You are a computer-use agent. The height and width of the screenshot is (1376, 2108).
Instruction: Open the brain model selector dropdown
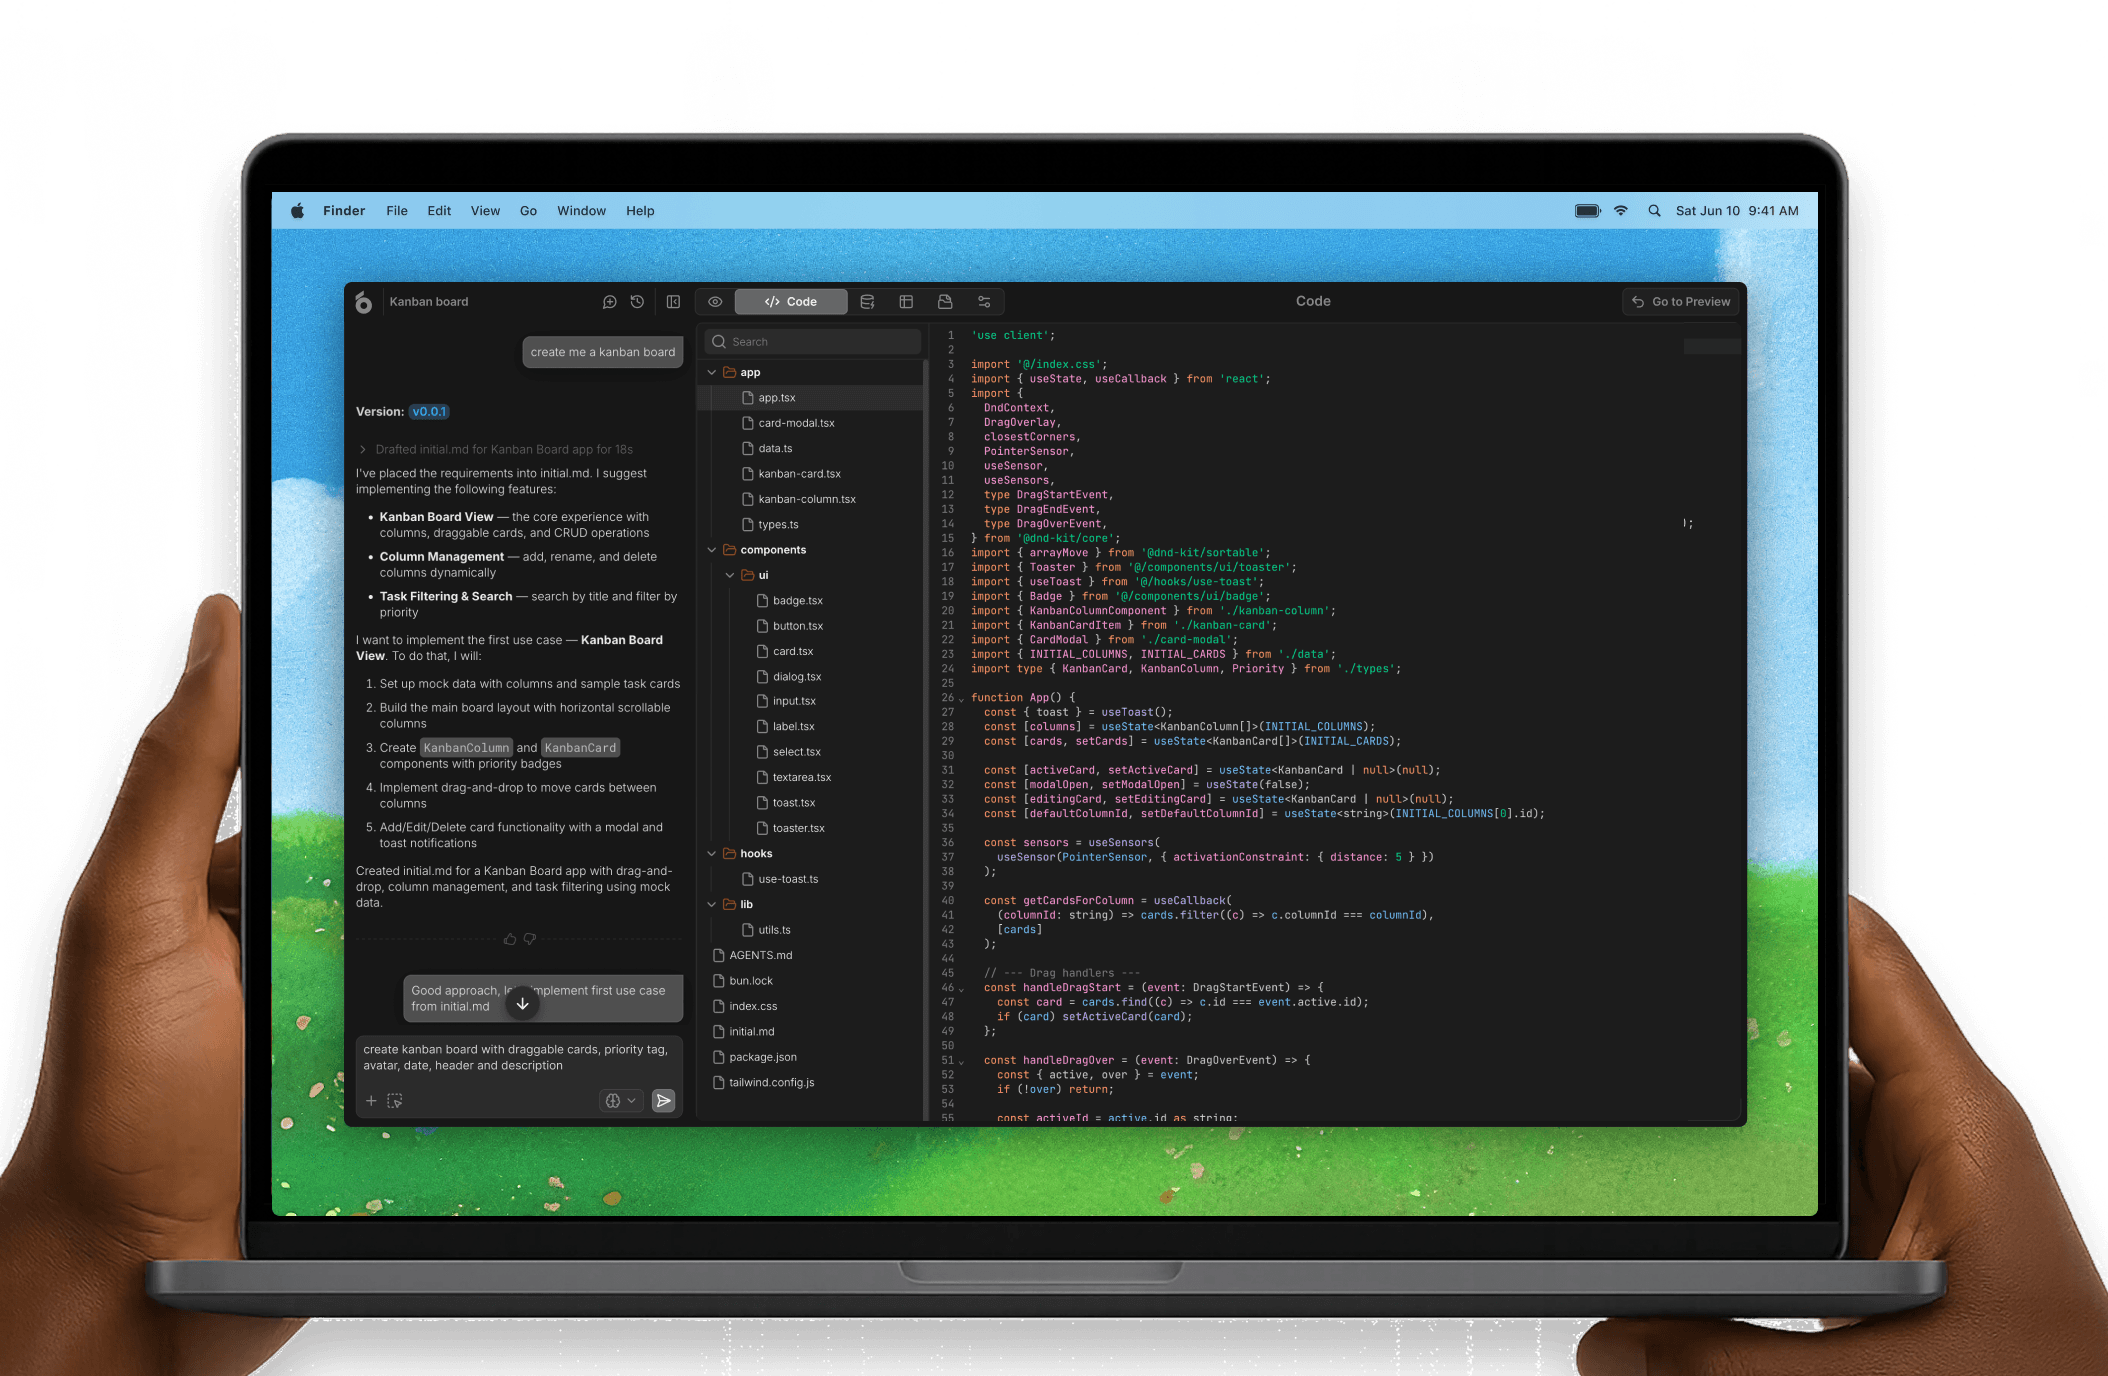click(x=620, y=1101)
